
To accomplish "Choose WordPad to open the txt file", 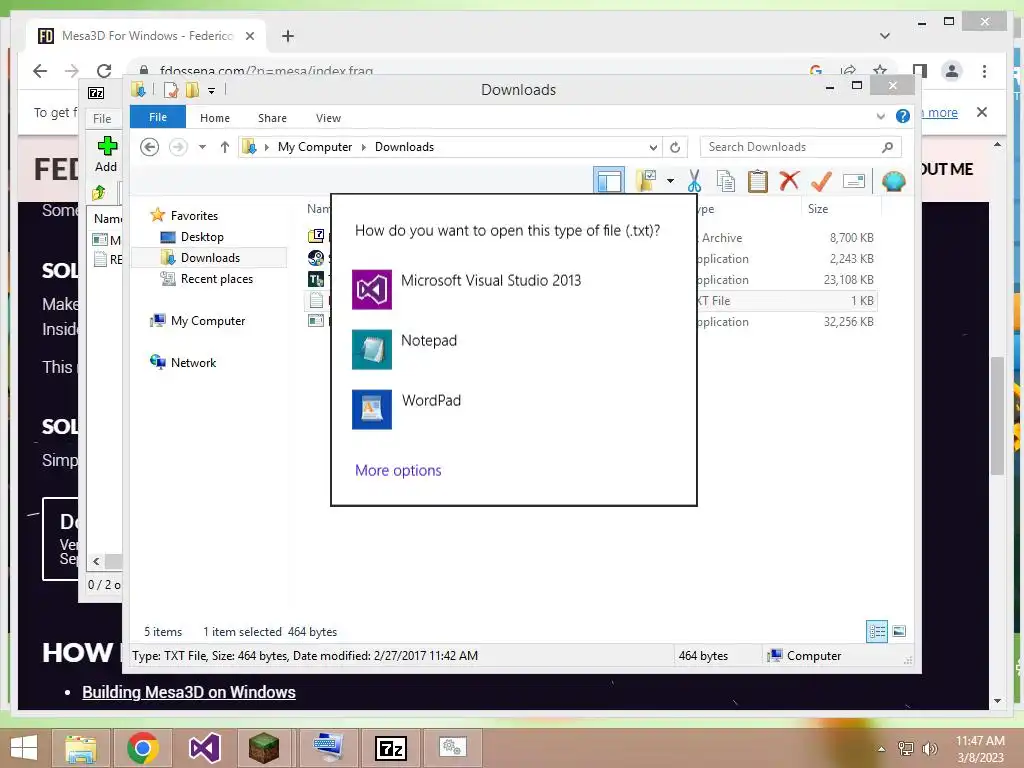I will tap(514, 409).
